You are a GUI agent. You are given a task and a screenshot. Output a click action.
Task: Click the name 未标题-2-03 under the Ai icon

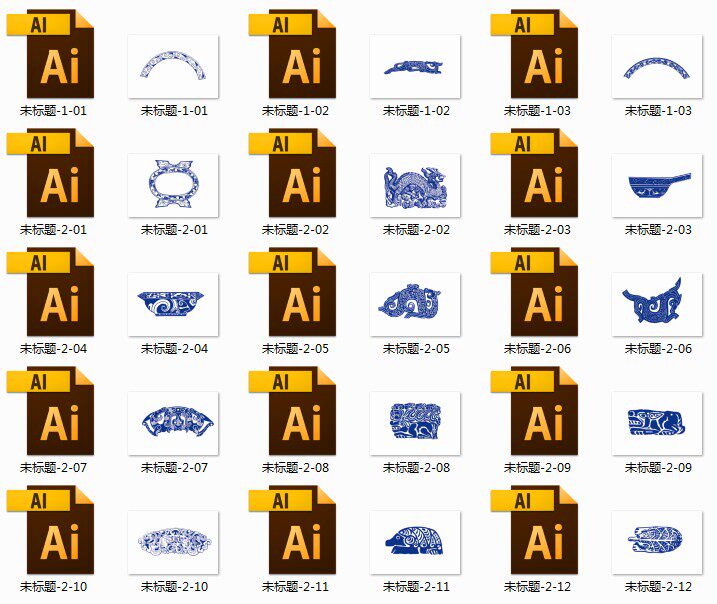click(x=537, y=230)
